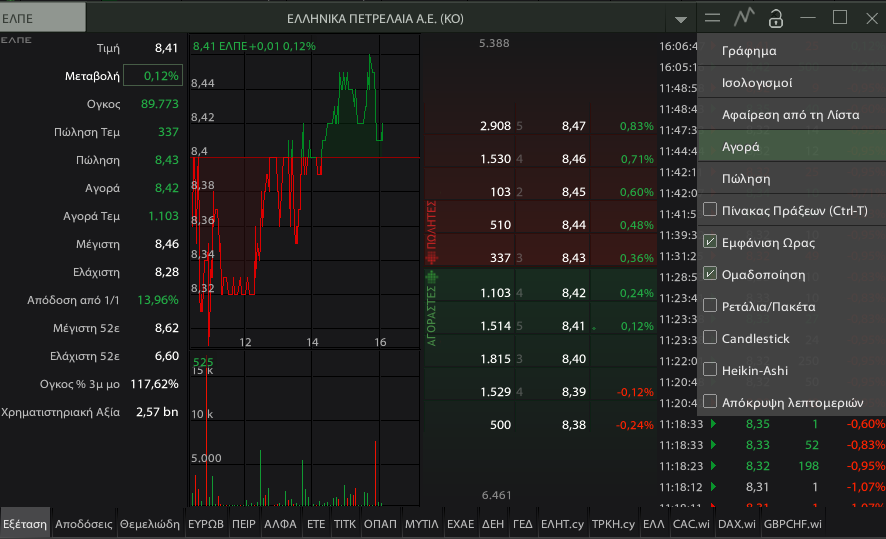Click the bid price 8,40 row
Viewport: 886px width, 539px height.
(541, 359)
